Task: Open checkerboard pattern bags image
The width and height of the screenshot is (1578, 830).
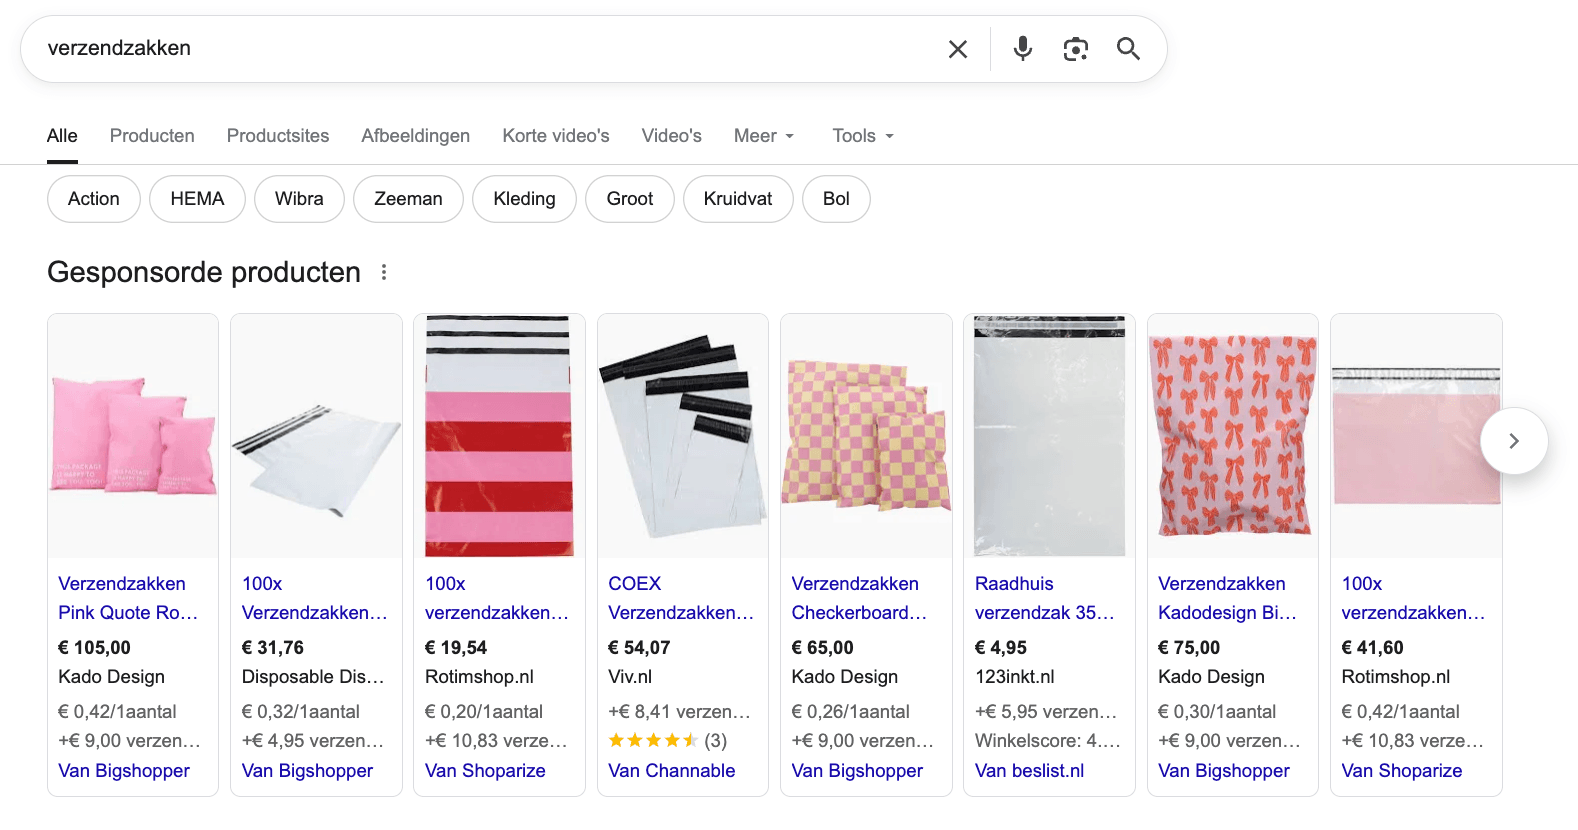Action: [x=866, y=436]
